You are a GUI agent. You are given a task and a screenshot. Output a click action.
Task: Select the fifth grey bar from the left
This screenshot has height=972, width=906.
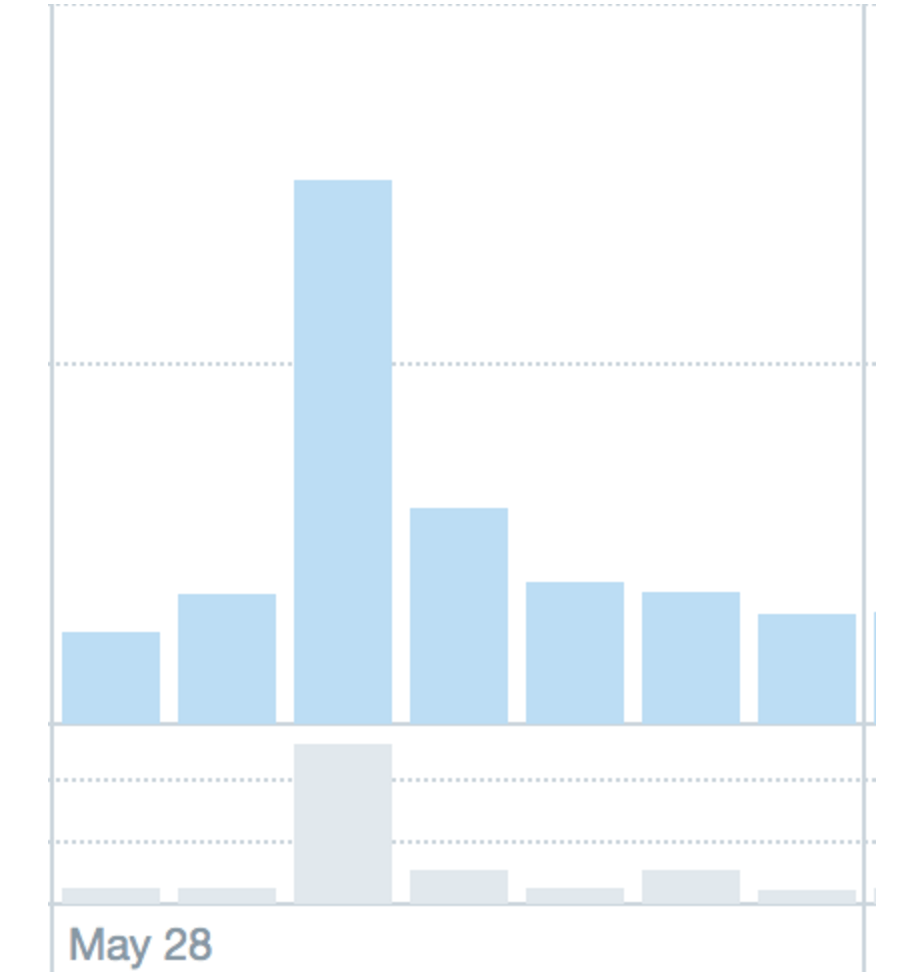(x=574, y=896)
